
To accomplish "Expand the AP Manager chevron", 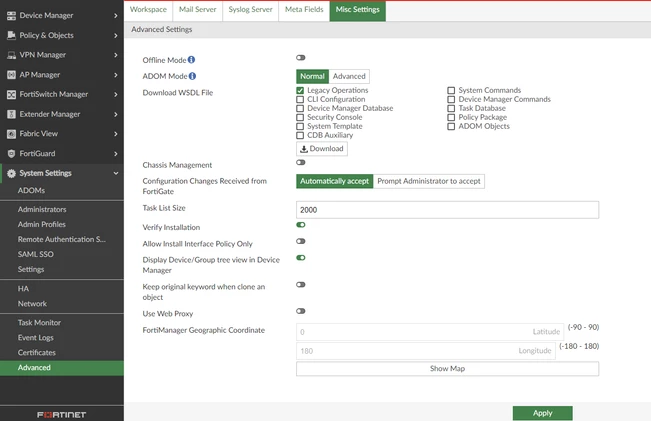I will tap(116, 75).
